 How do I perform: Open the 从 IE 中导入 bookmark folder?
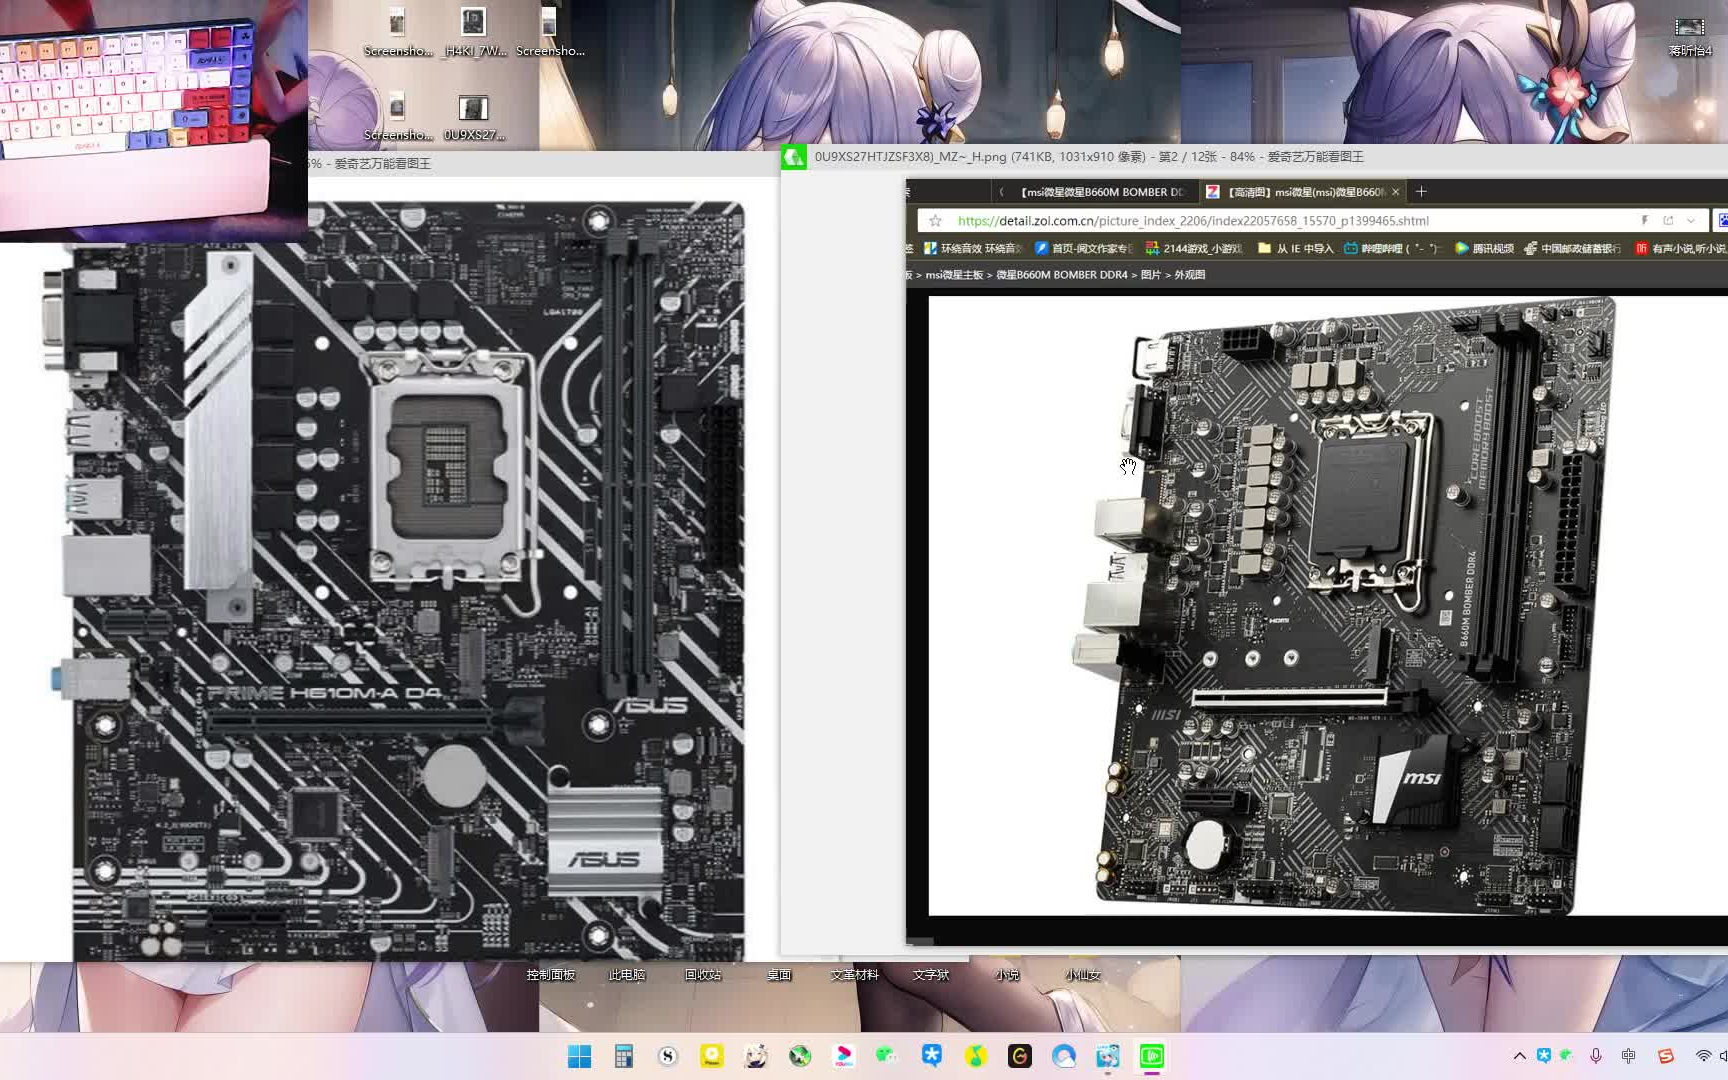(1296, 248)
